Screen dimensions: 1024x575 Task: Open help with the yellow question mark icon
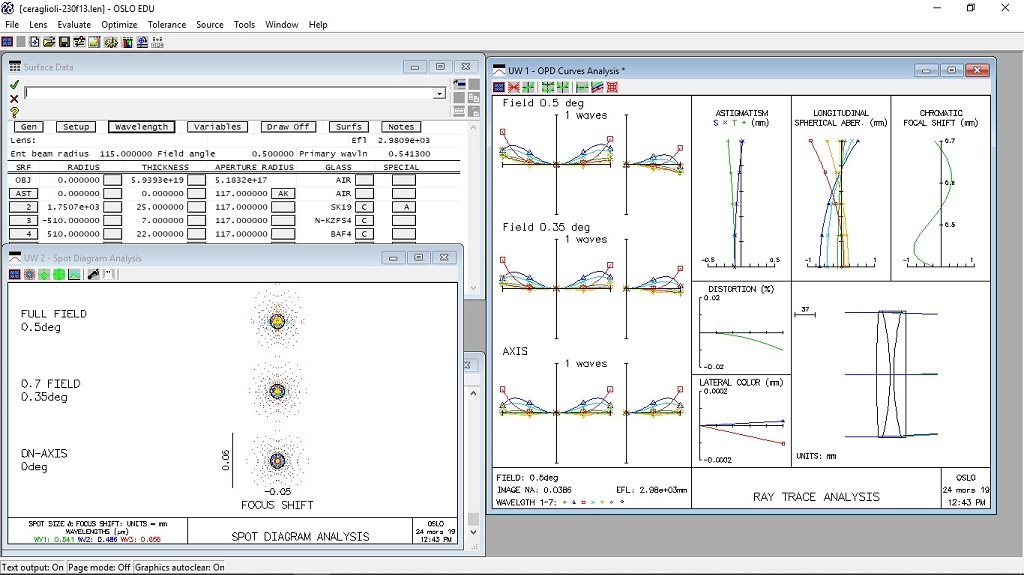coord(14,112)
